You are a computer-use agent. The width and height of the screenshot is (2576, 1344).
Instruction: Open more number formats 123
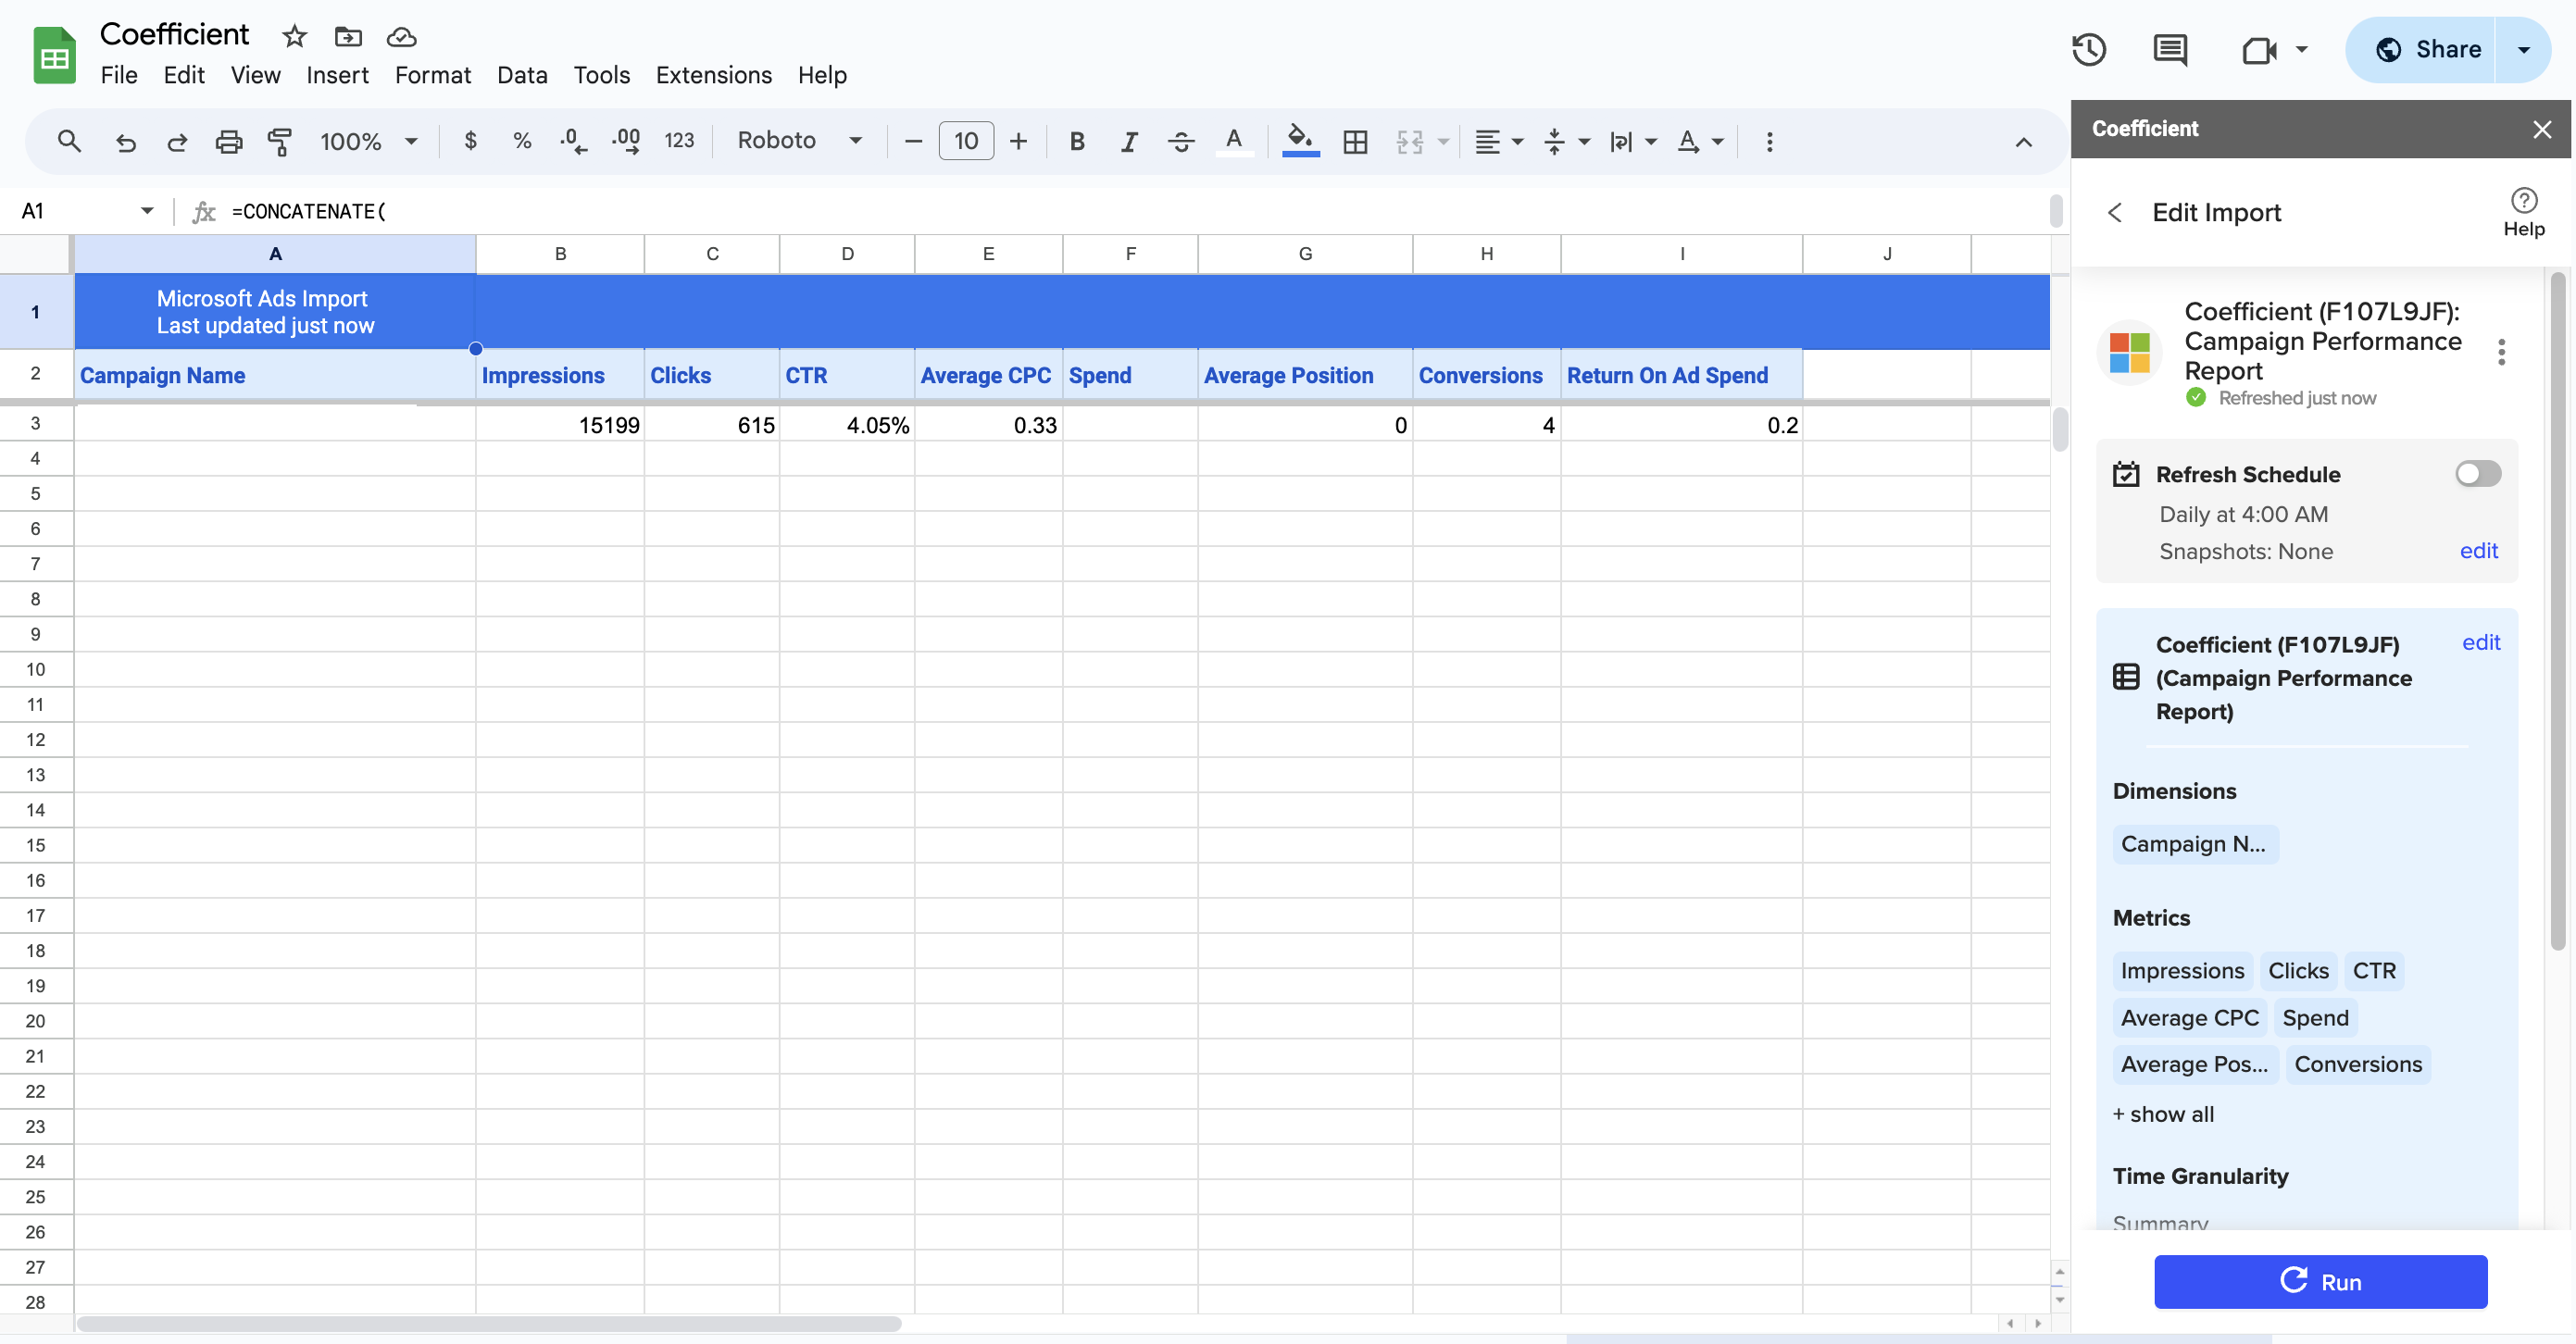679,141
